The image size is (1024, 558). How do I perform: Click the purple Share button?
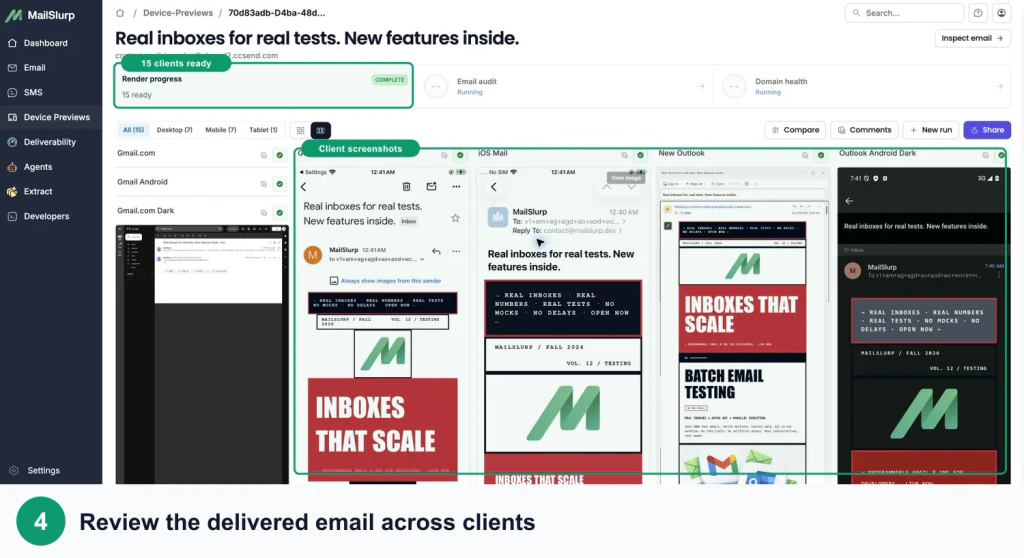coord(987,131)
